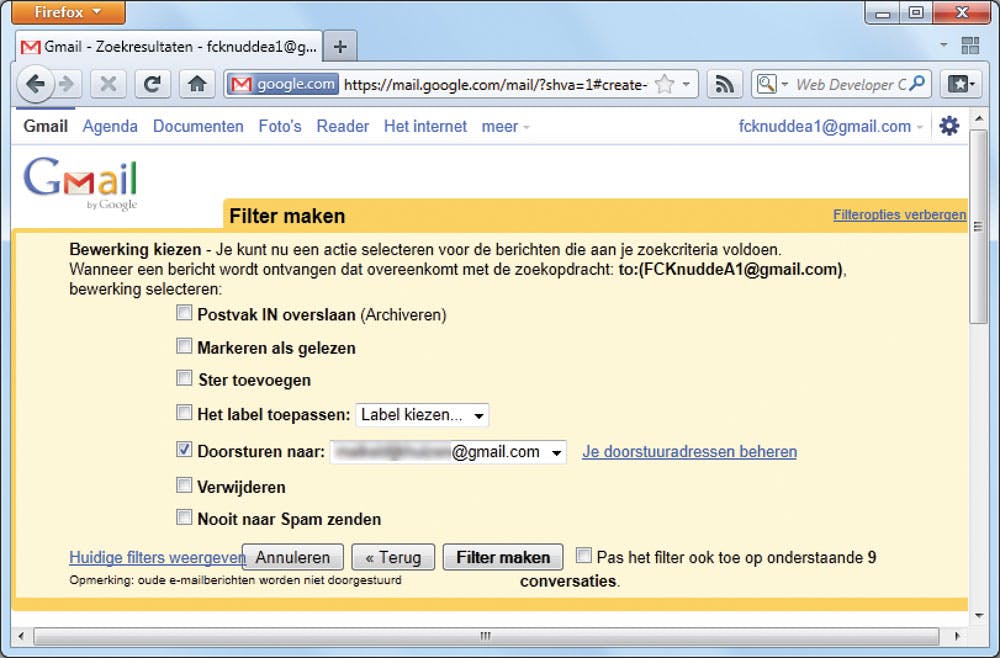The image size is (1000, 658).
Task: Open the address bar history dropdown arrow
Action: click(686, 84)
